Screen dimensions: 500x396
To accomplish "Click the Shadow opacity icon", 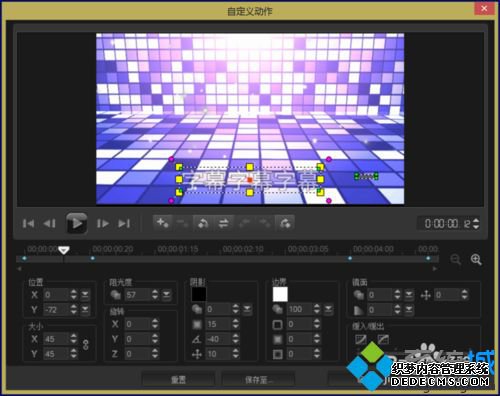I will coord(197,309).
